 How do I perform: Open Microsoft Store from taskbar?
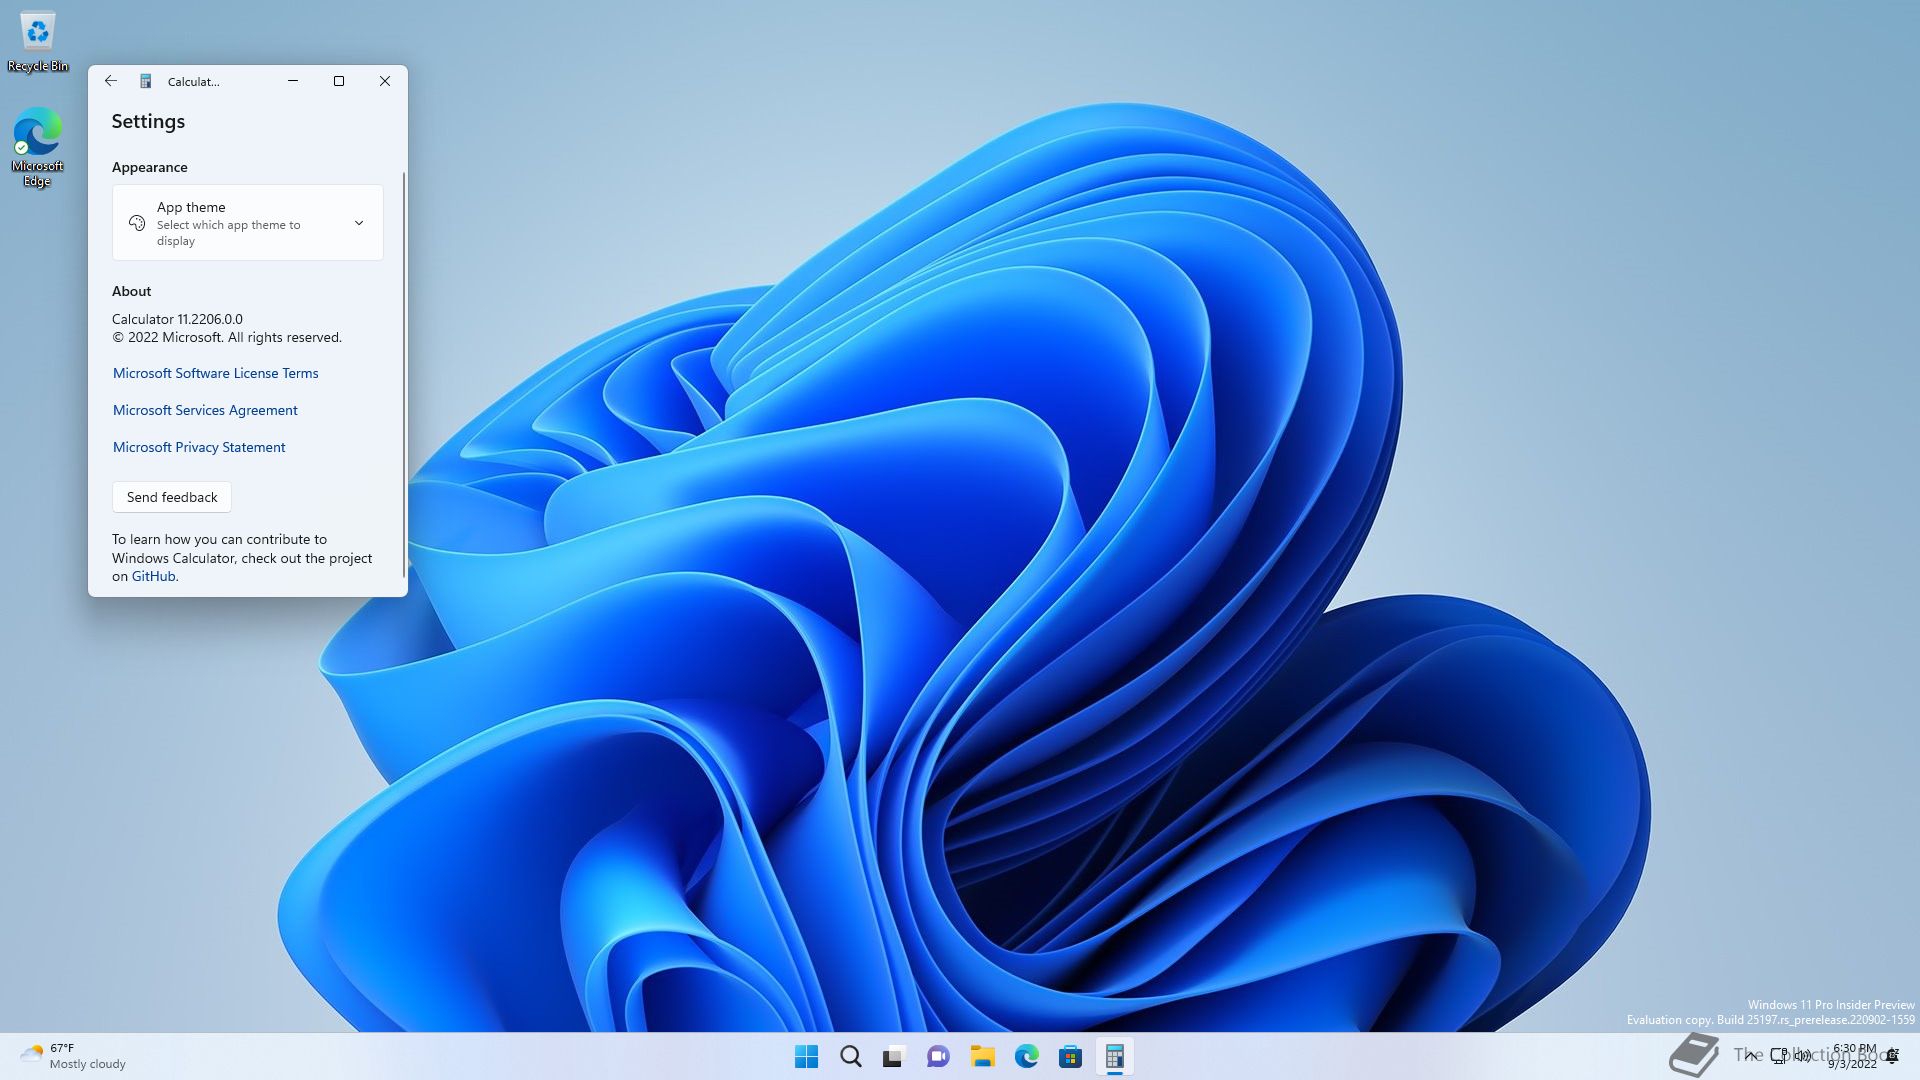[x=1070, y=1056]
